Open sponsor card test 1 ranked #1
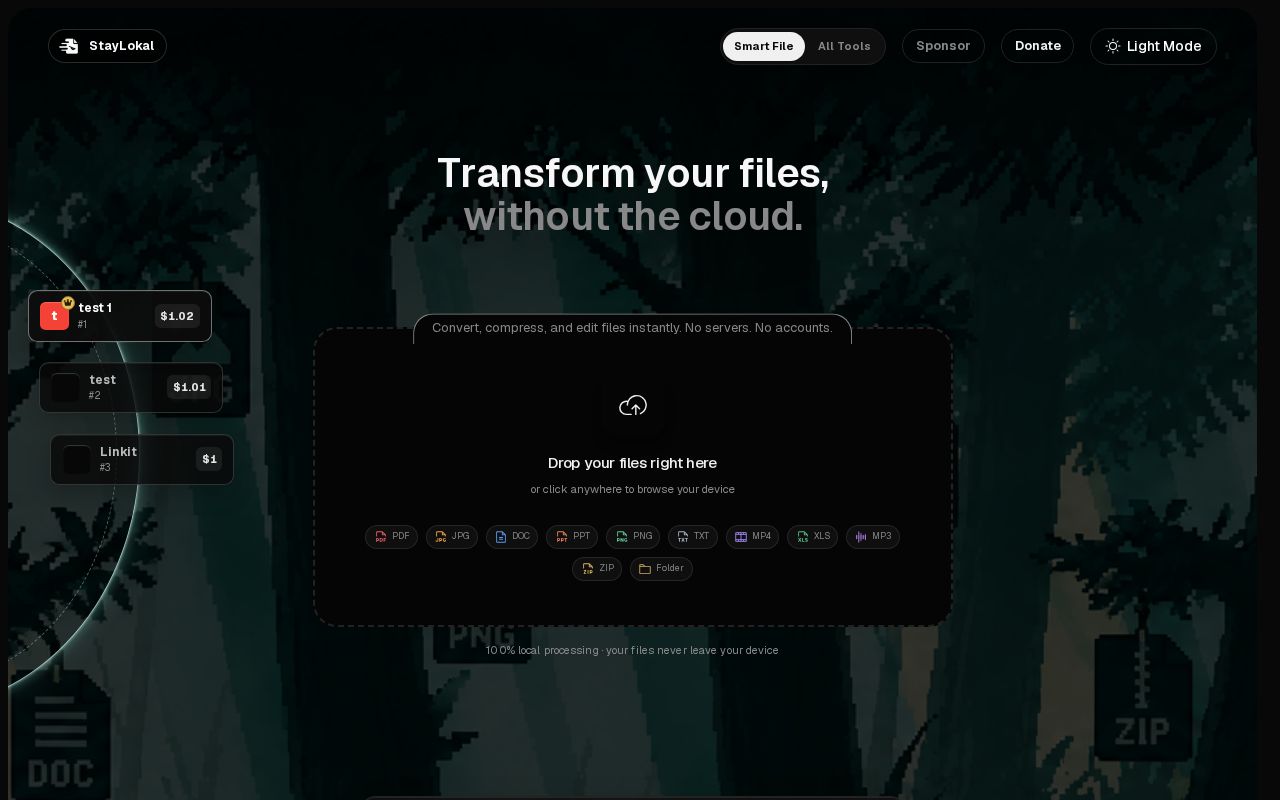The height and width of the screenshot is (800, 1280). pyautogui.click(x=120, y=316)
